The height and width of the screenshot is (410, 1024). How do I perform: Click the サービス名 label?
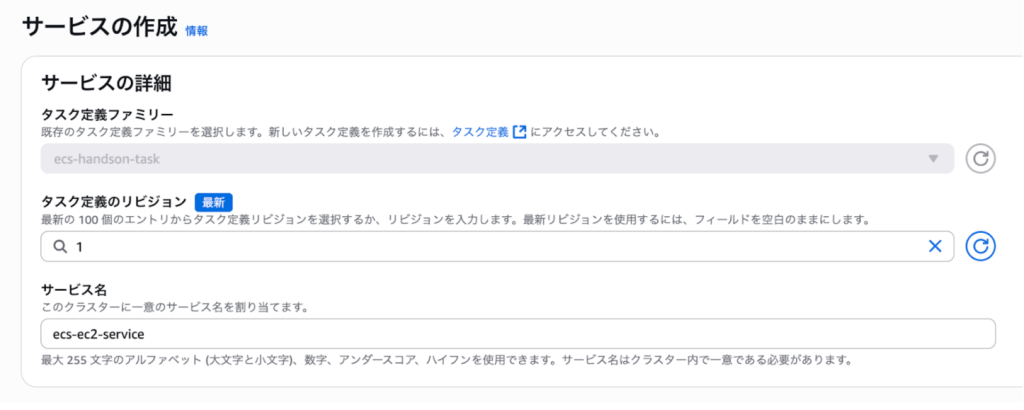73,289
